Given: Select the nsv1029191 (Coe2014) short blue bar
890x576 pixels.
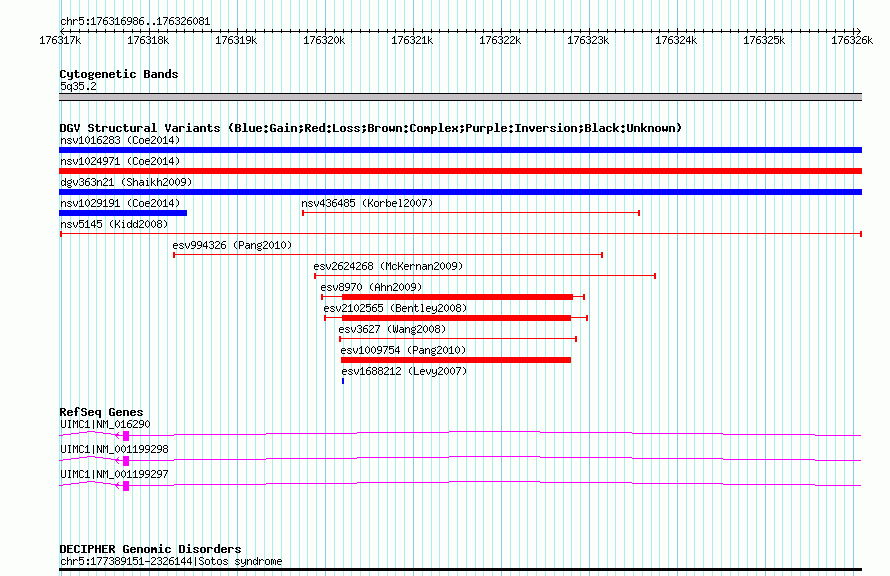Looking at the screenshot, I should point(123,213).
